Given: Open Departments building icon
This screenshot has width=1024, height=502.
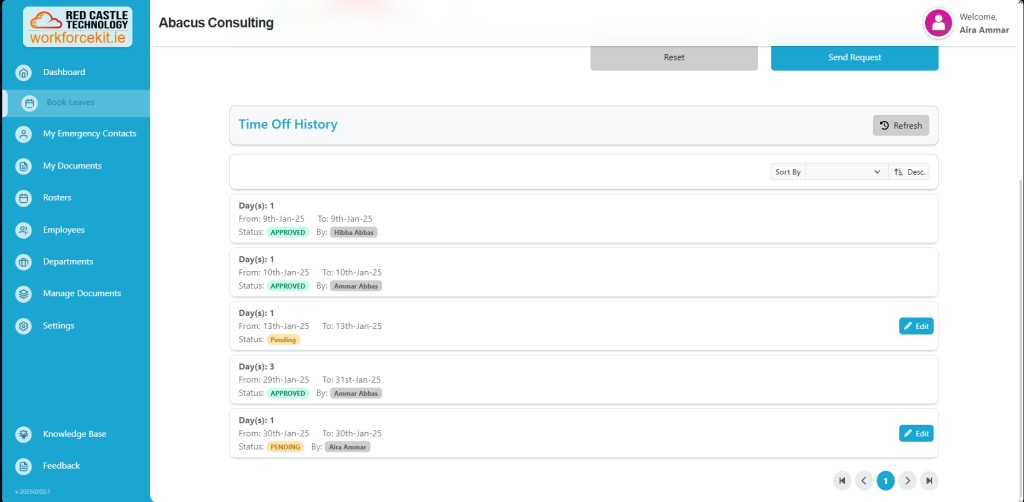Looking at the screenshot, I should click(x=24, y=262).
